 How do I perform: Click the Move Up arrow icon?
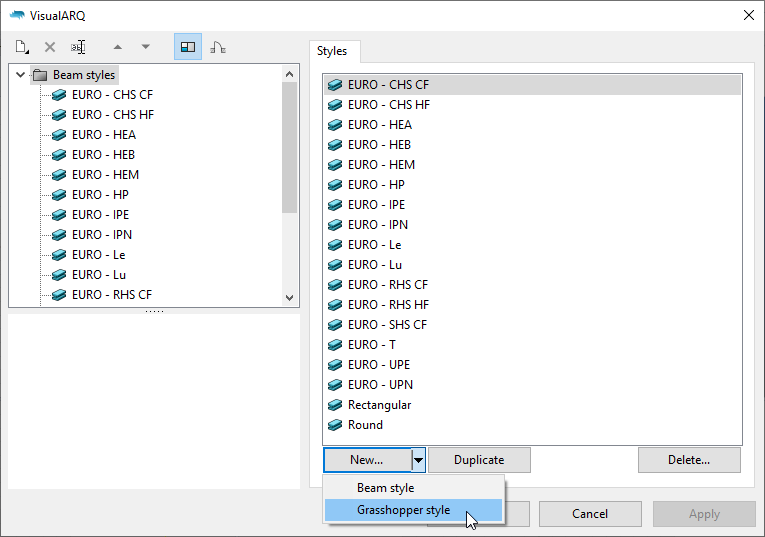point(118,47)
